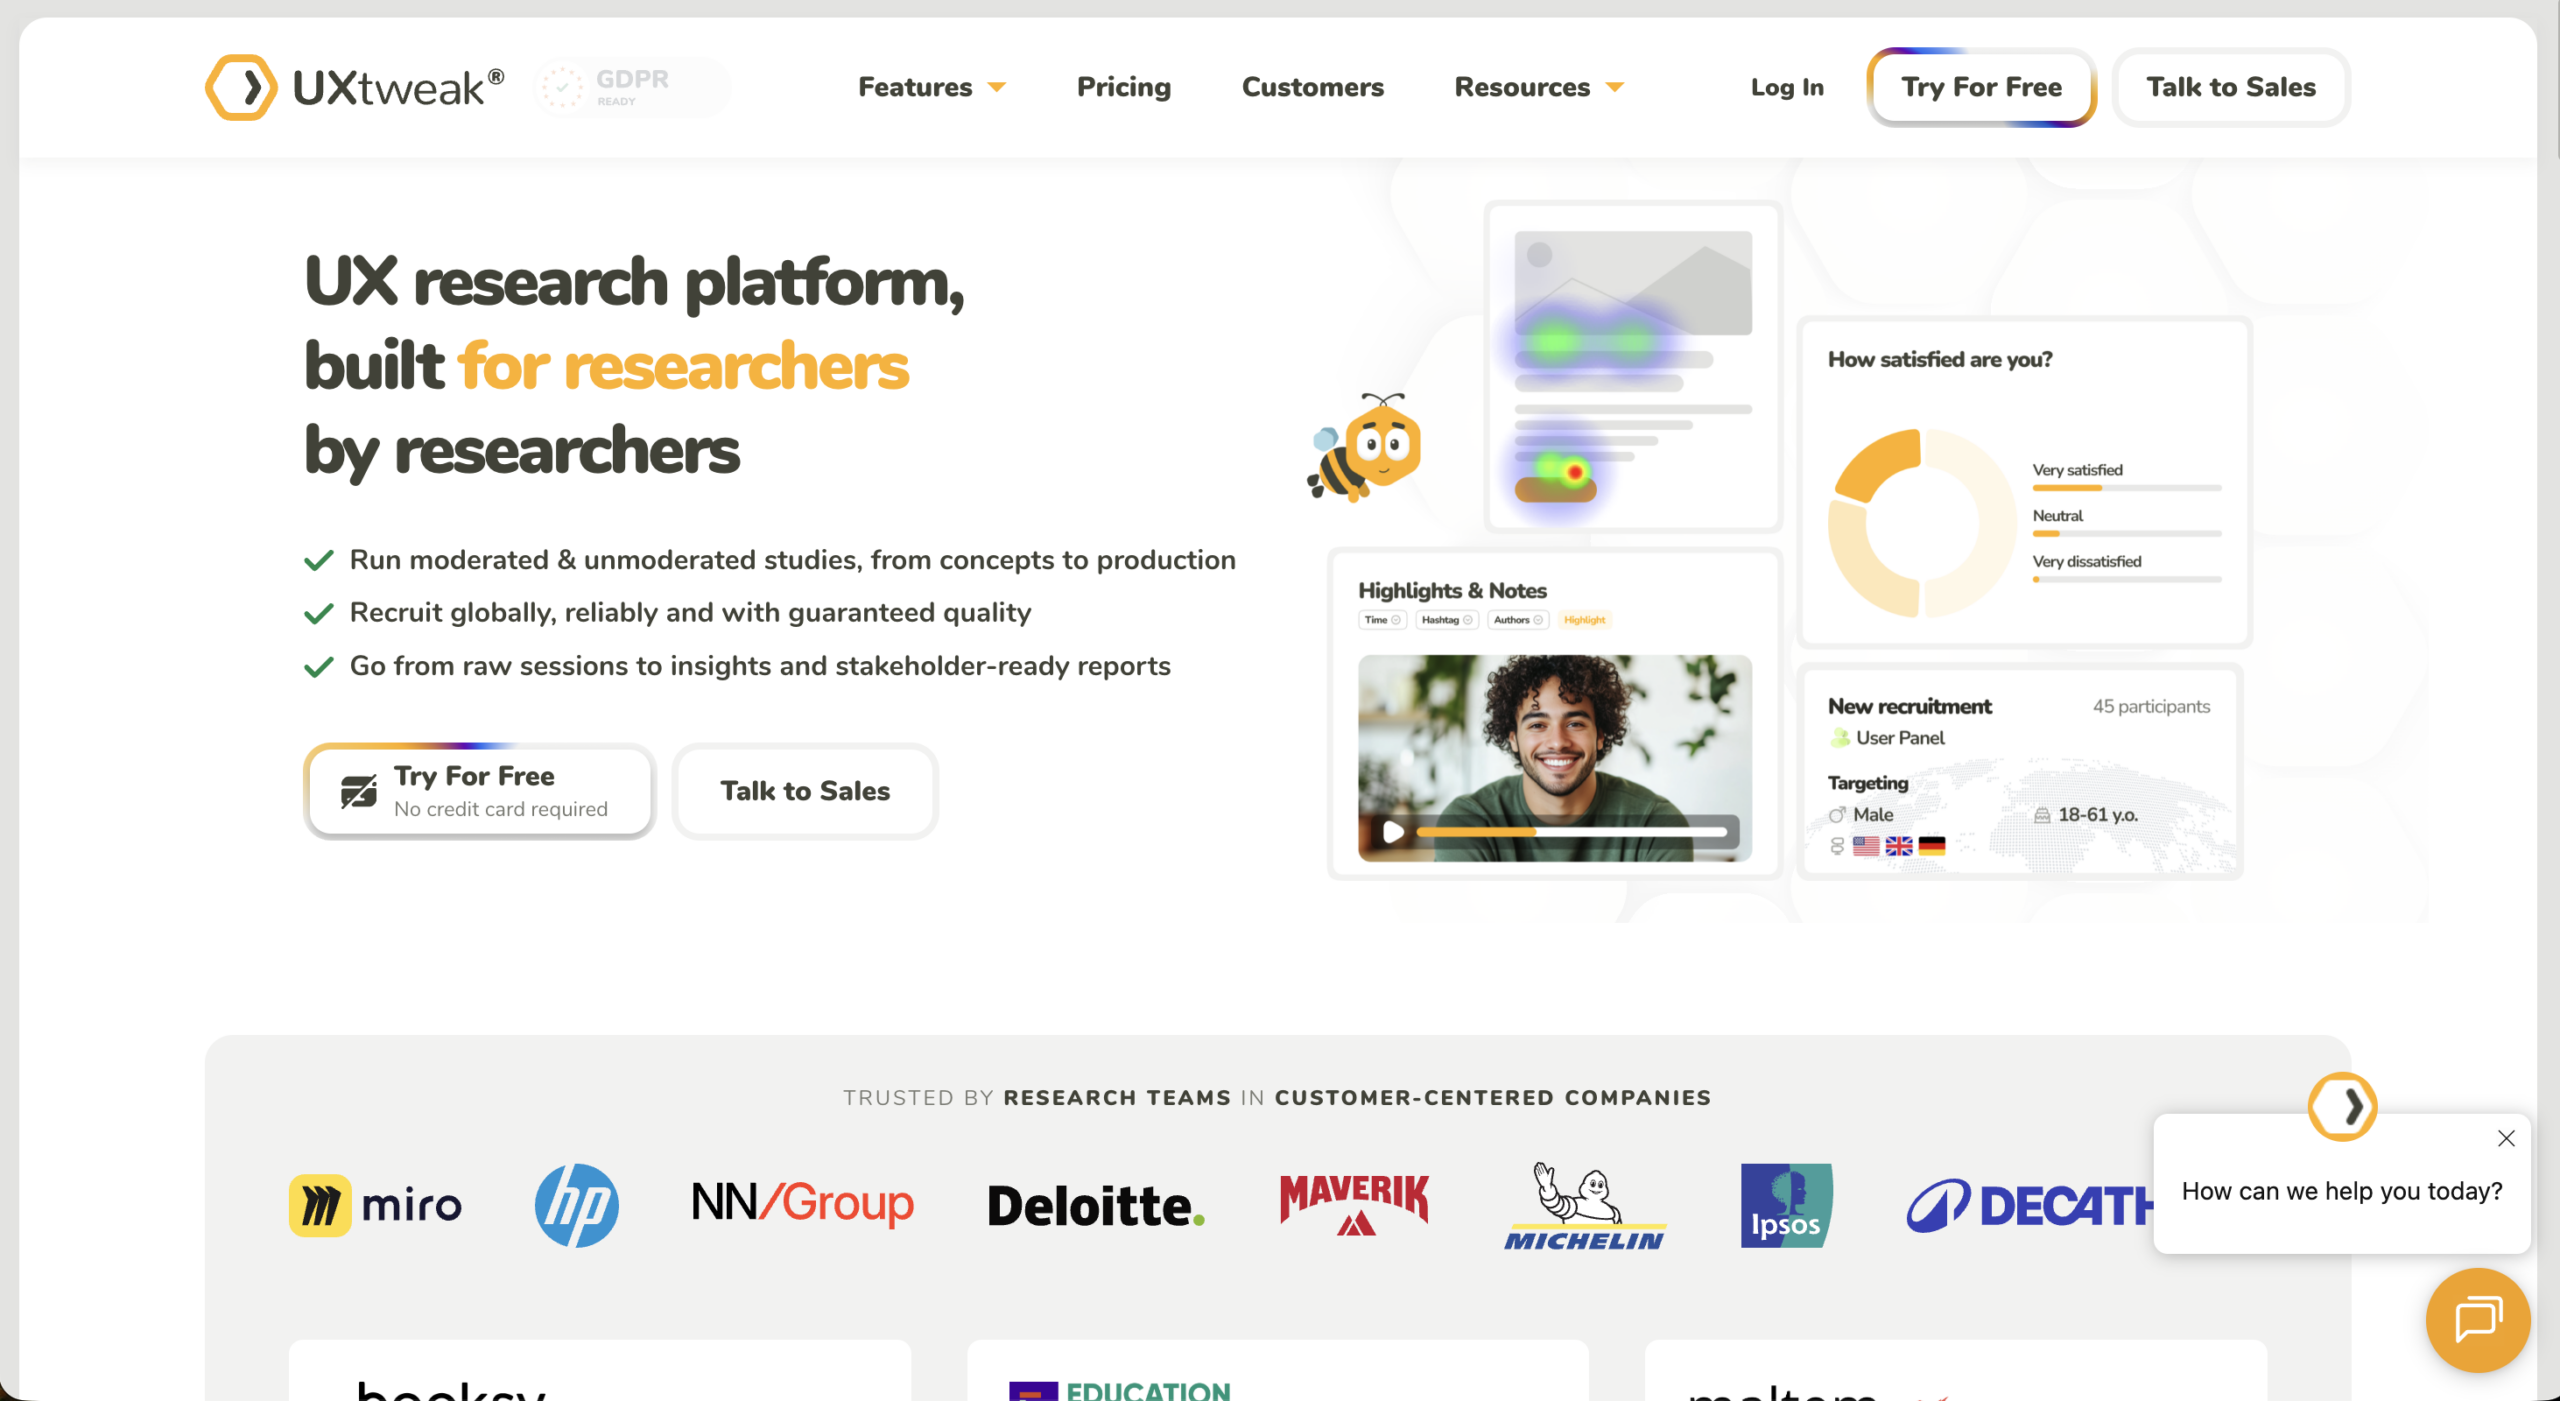Open the orange chat widget button
This screenshot has height=1401, width=2560.
click(2477, 1320)
